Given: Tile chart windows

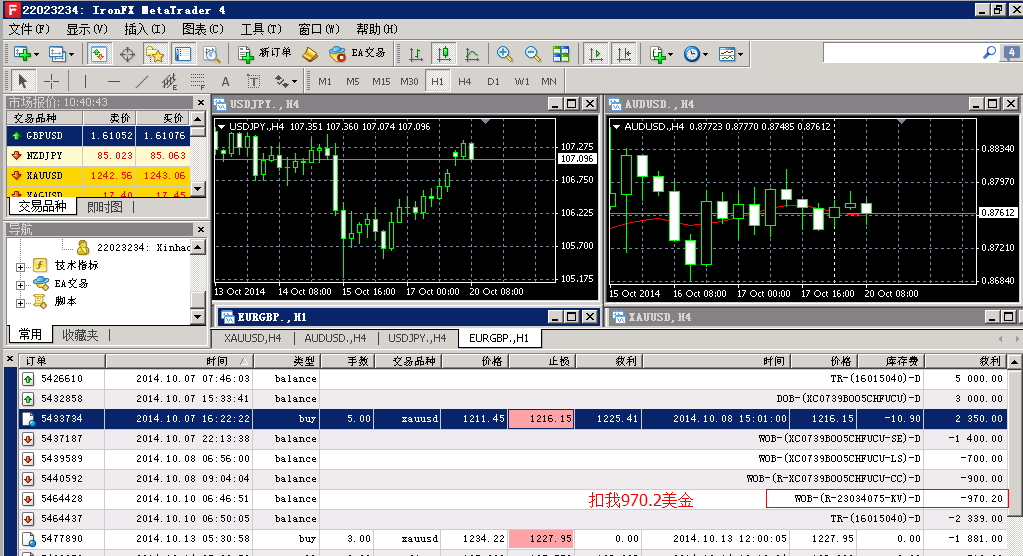Looking at the screenshot, I should (x=560, y=54).
